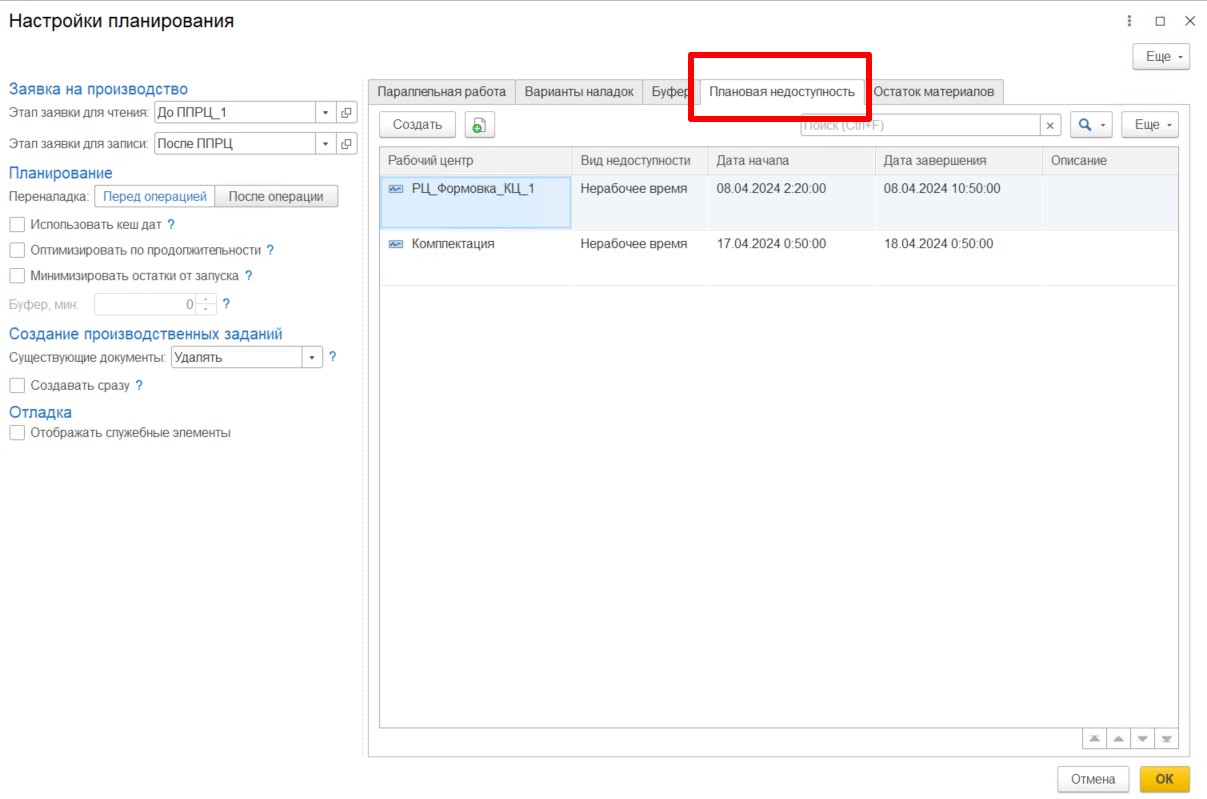The width and height of the screenshot is (1207, 799).
Task: Click help question mark beside Использовать кеш дат
Action: tap(171, 225)
